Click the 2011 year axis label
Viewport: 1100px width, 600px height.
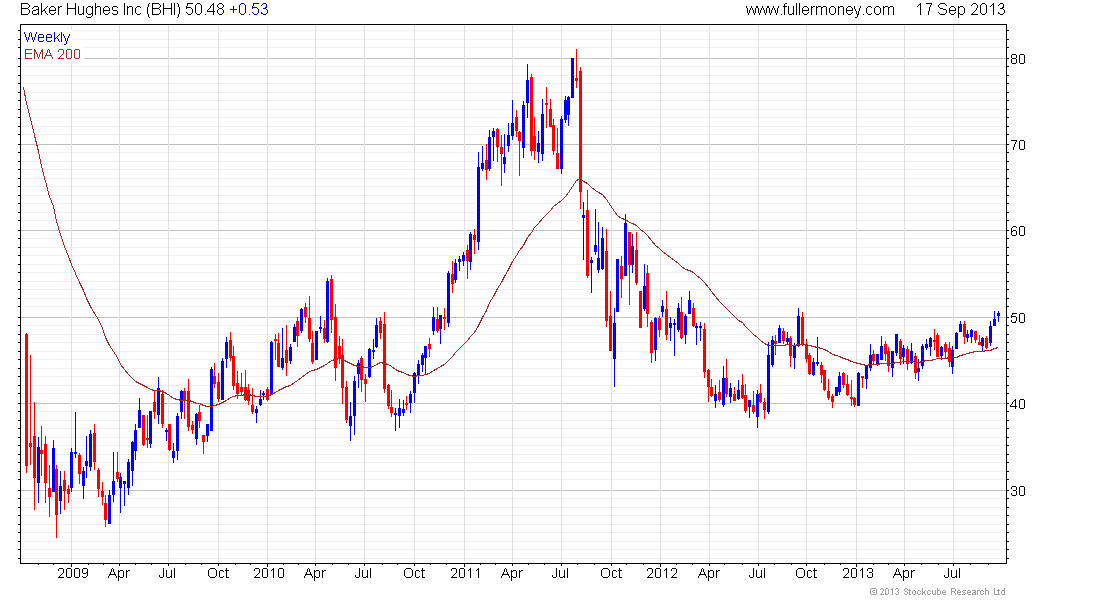(465, 573)
